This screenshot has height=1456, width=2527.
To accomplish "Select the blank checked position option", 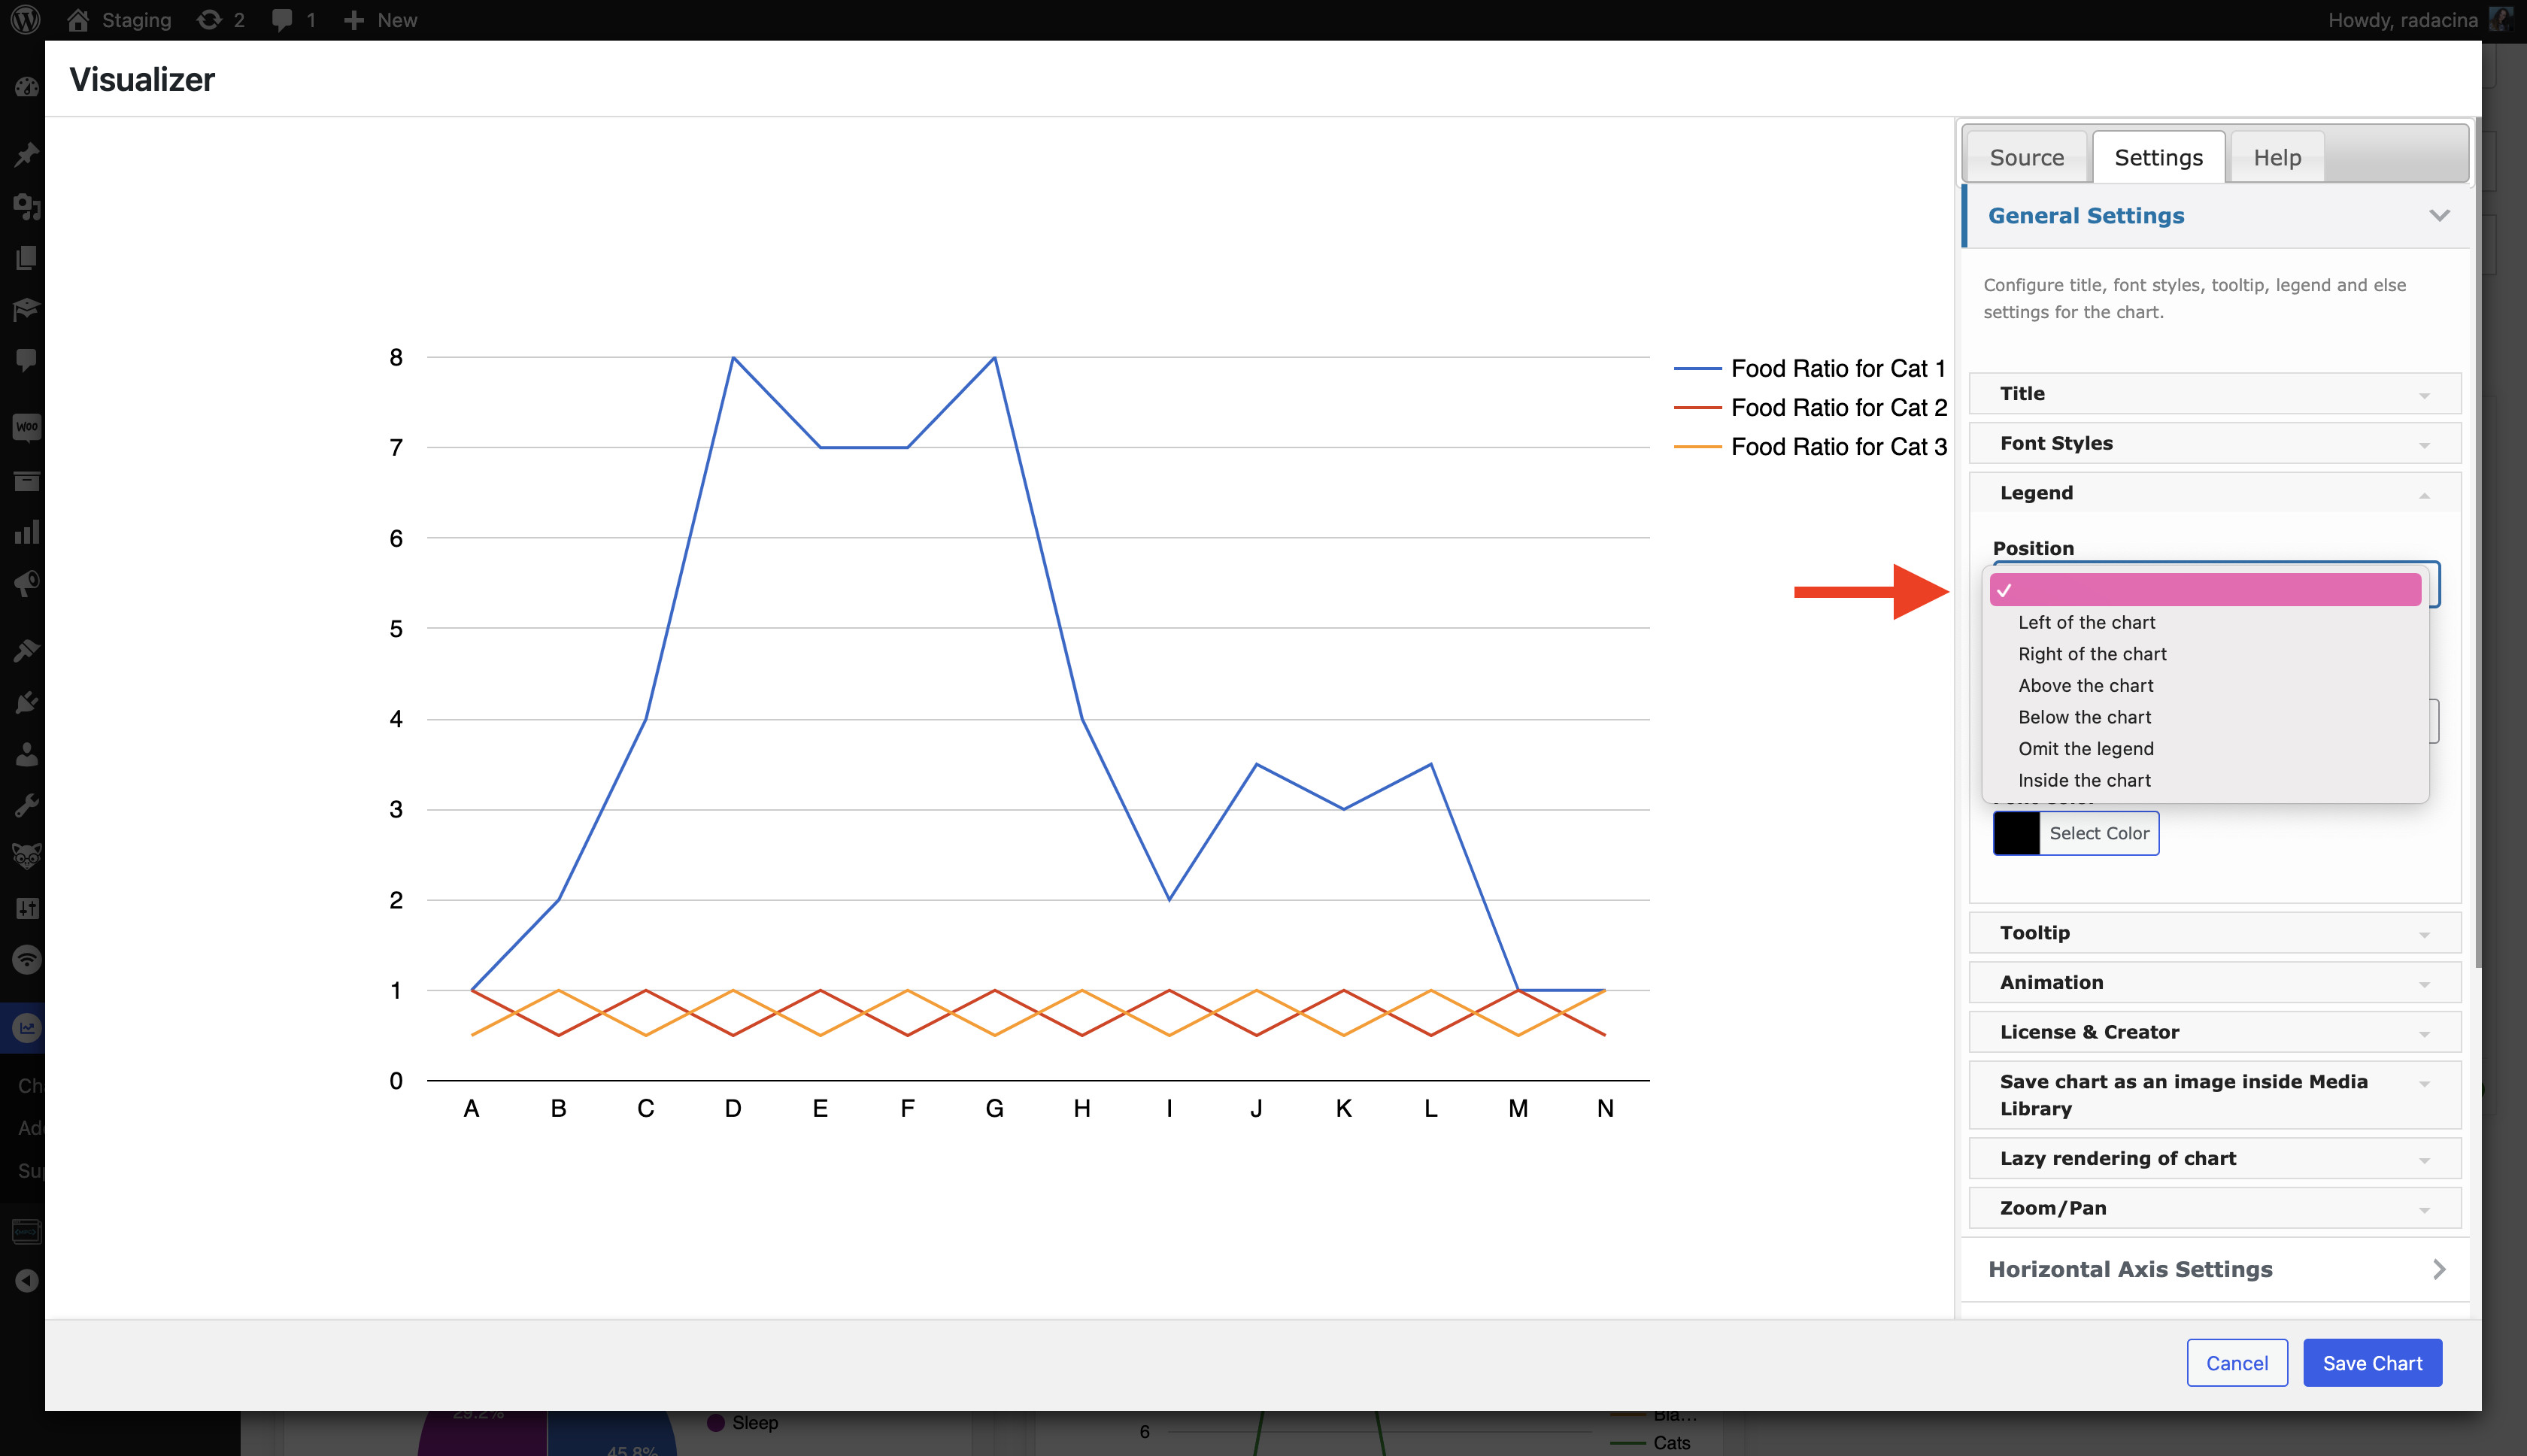I will 2205,590.
